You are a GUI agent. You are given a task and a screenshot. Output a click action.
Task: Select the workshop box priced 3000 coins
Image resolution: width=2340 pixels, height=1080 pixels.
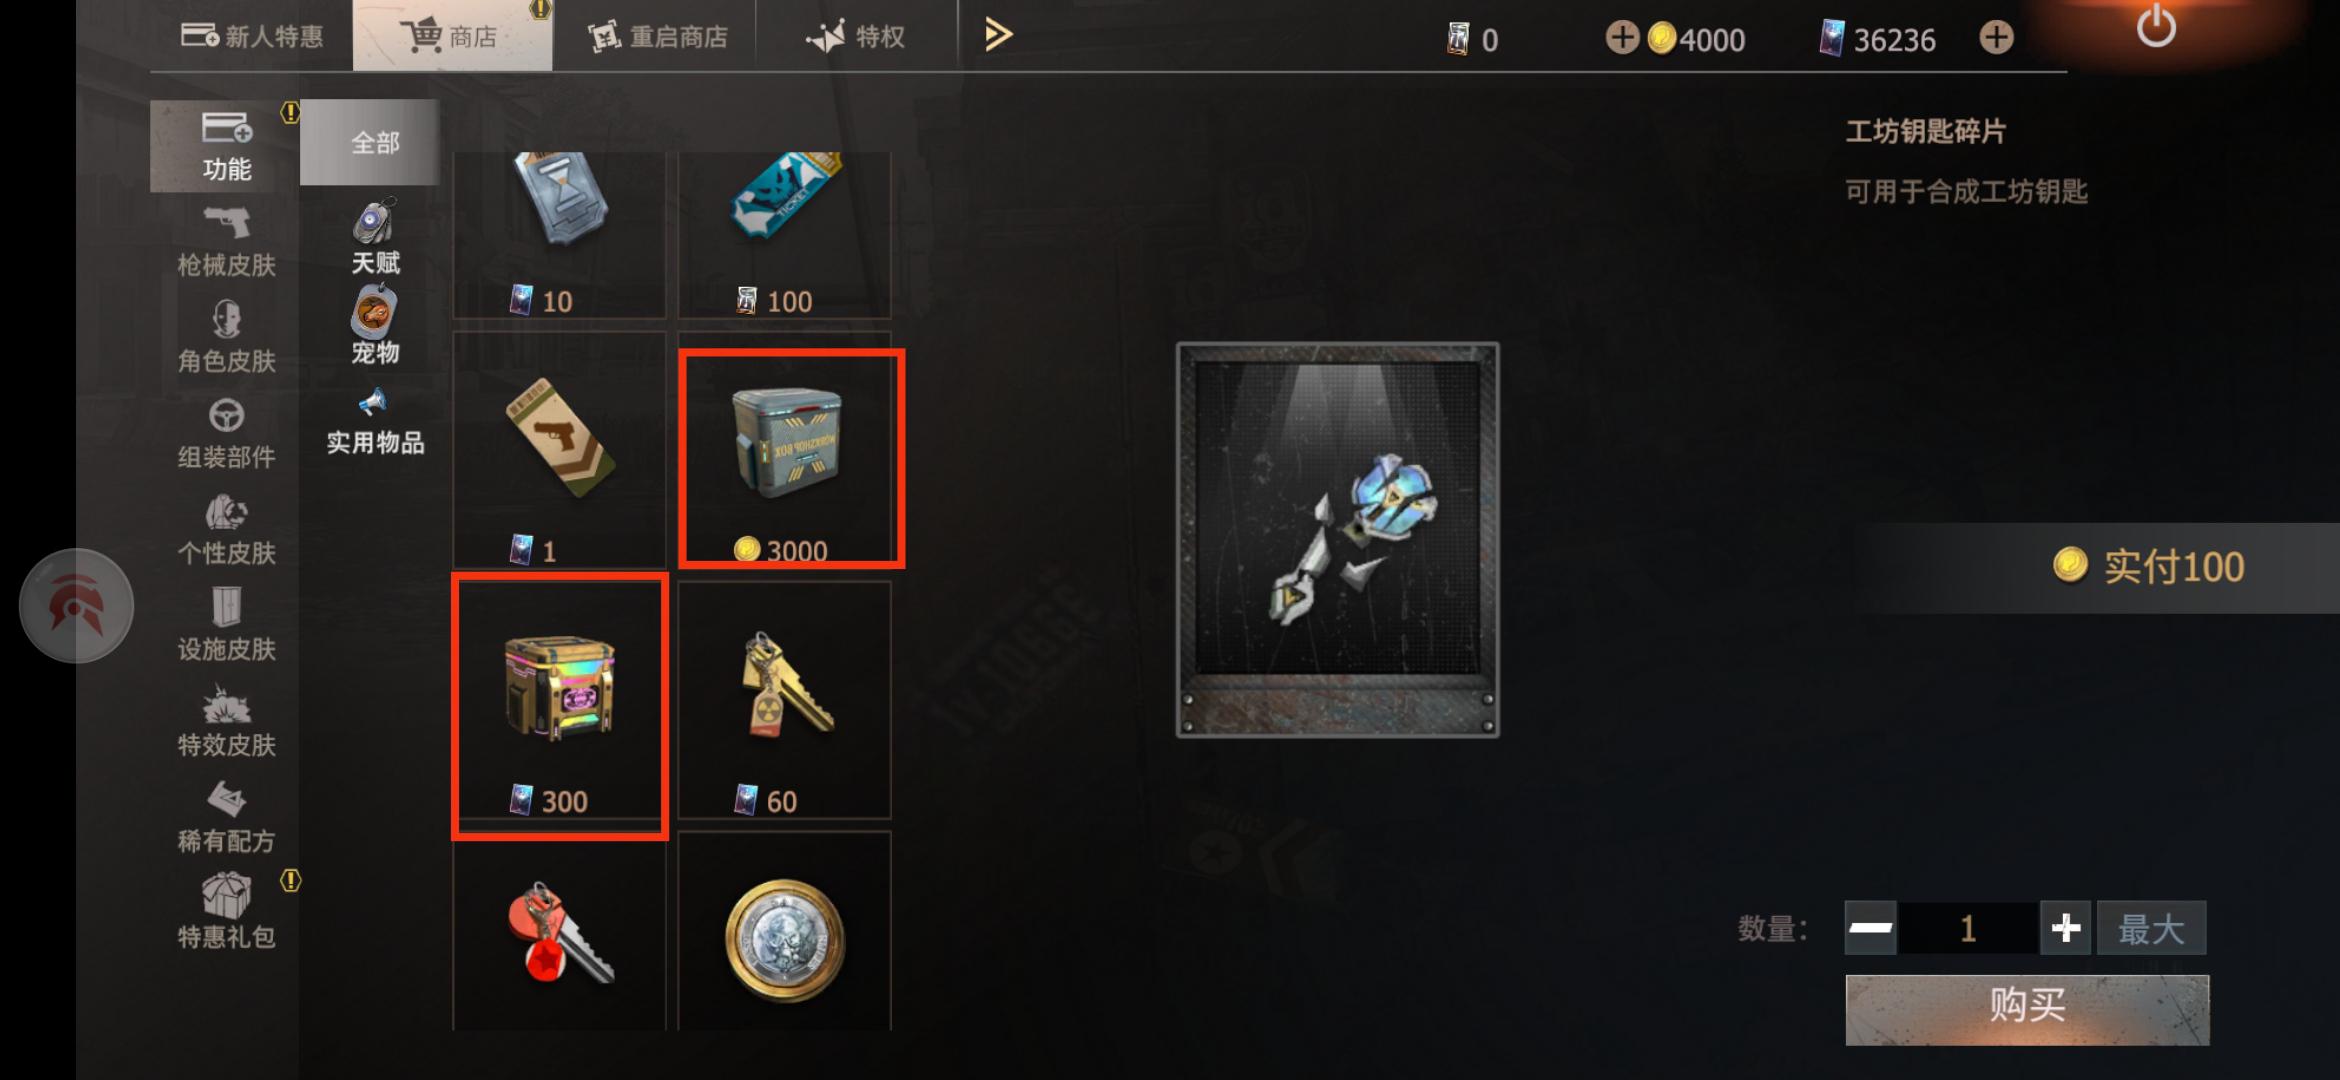pos(792,458)
